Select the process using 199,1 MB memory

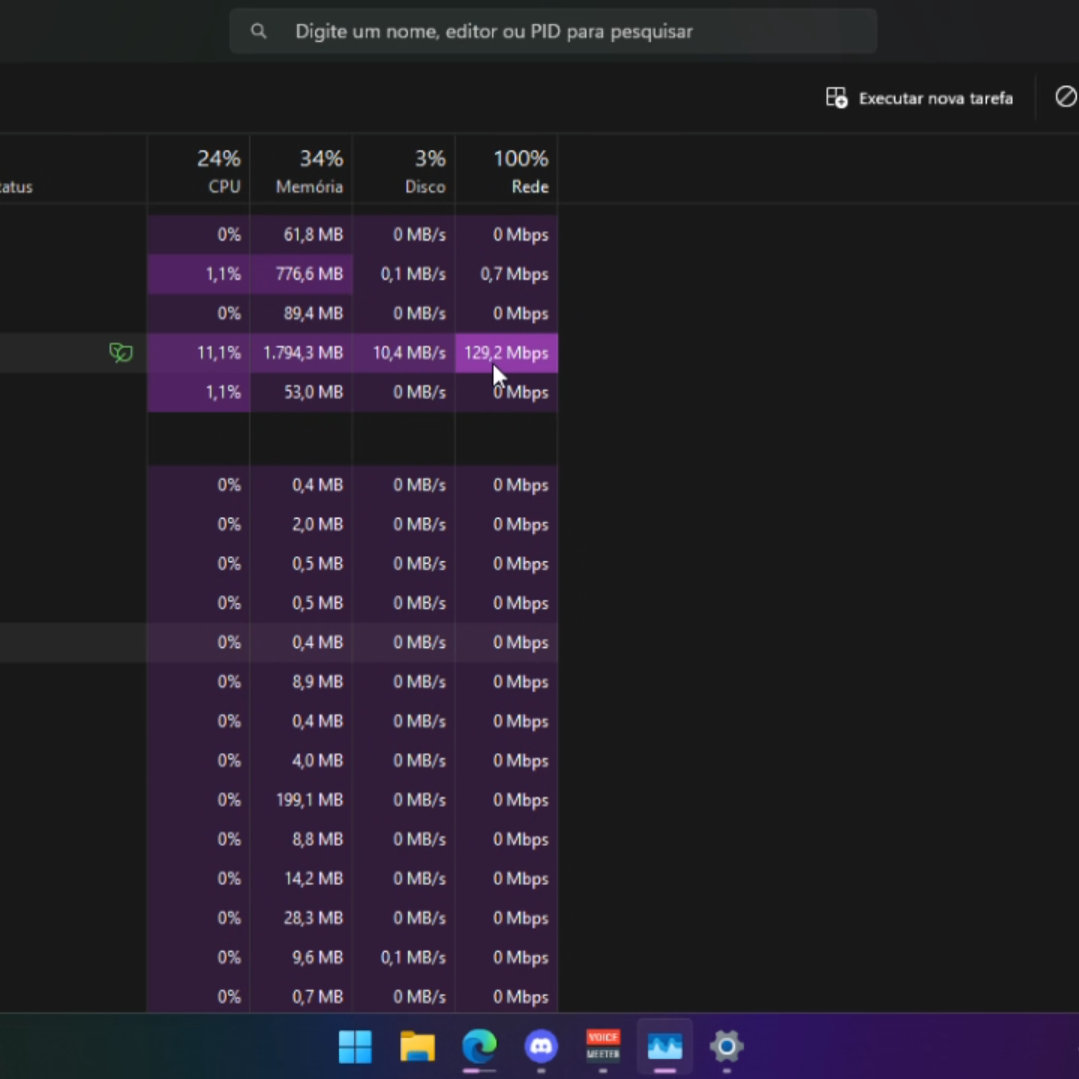pos(302,800)
